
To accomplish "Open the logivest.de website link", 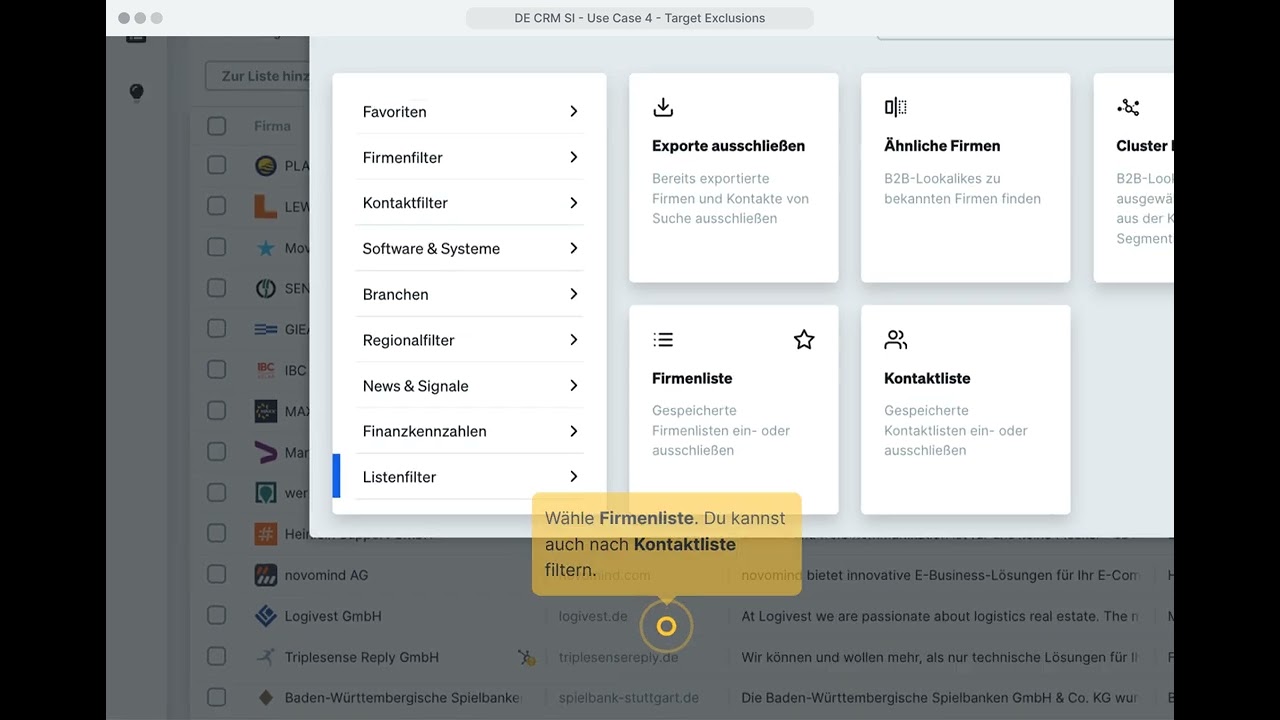I will point(593,616).
